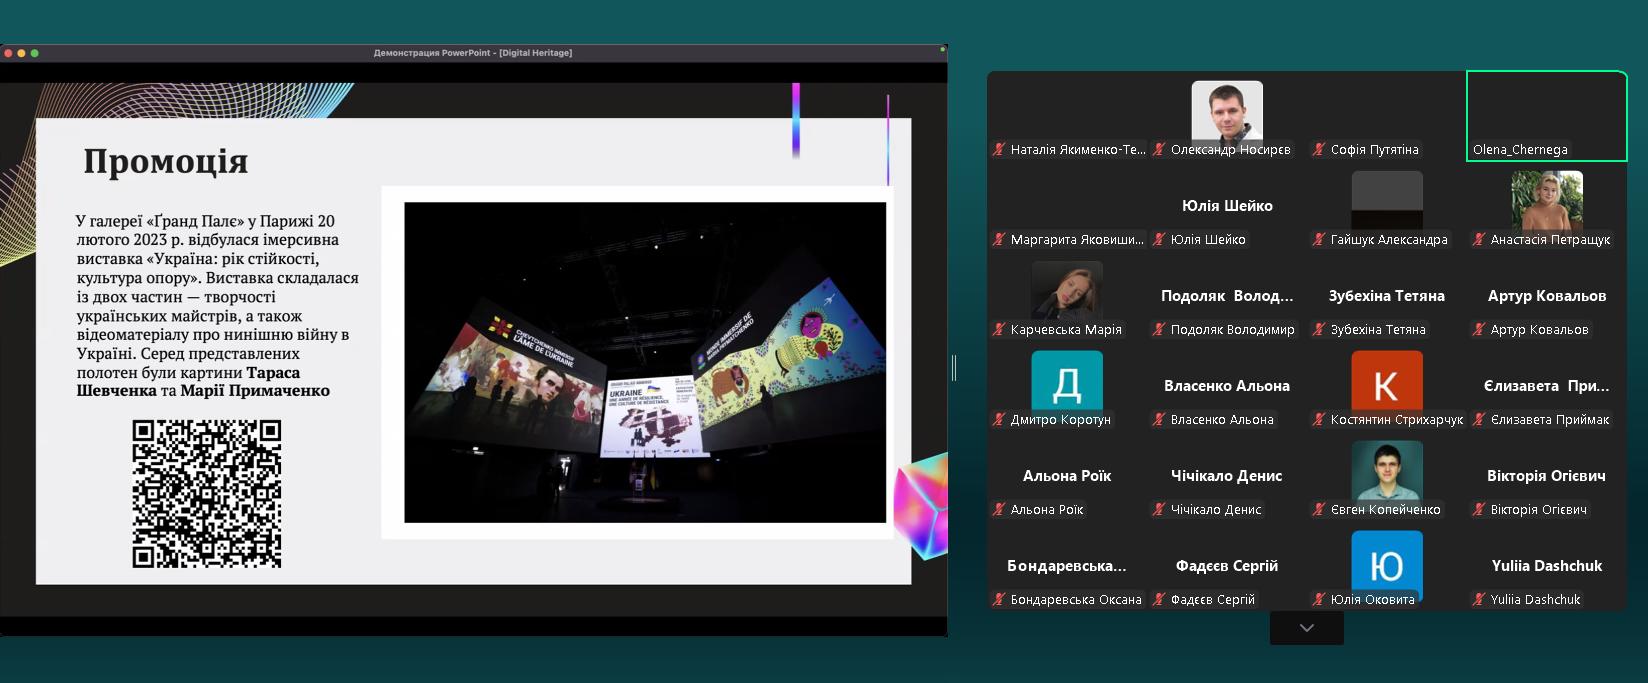Click the exhibition photo in the slide
The width and height of the screenshot is (1648, 683).
pos(645,362)
